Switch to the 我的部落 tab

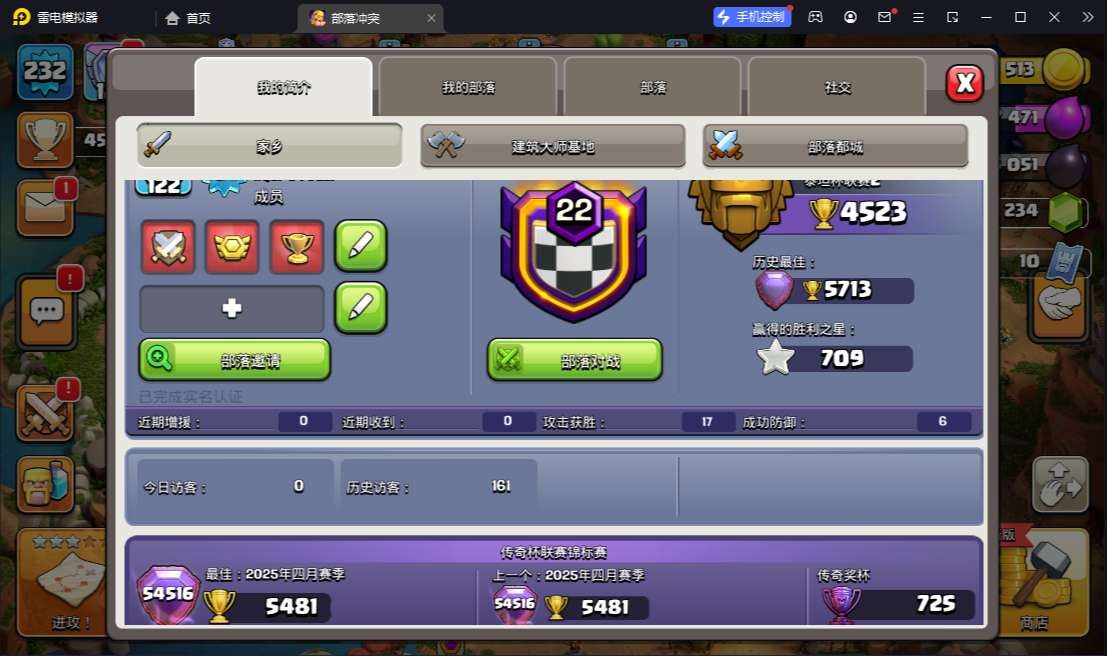click(x=468, y=87)
